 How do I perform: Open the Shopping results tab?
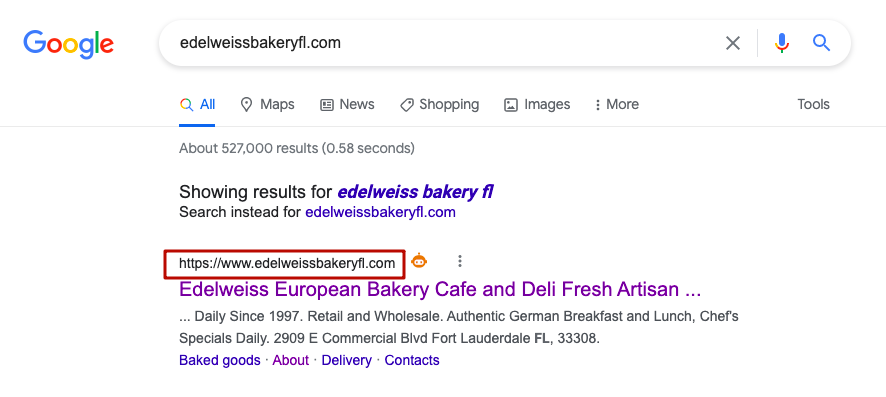(439, 104)
